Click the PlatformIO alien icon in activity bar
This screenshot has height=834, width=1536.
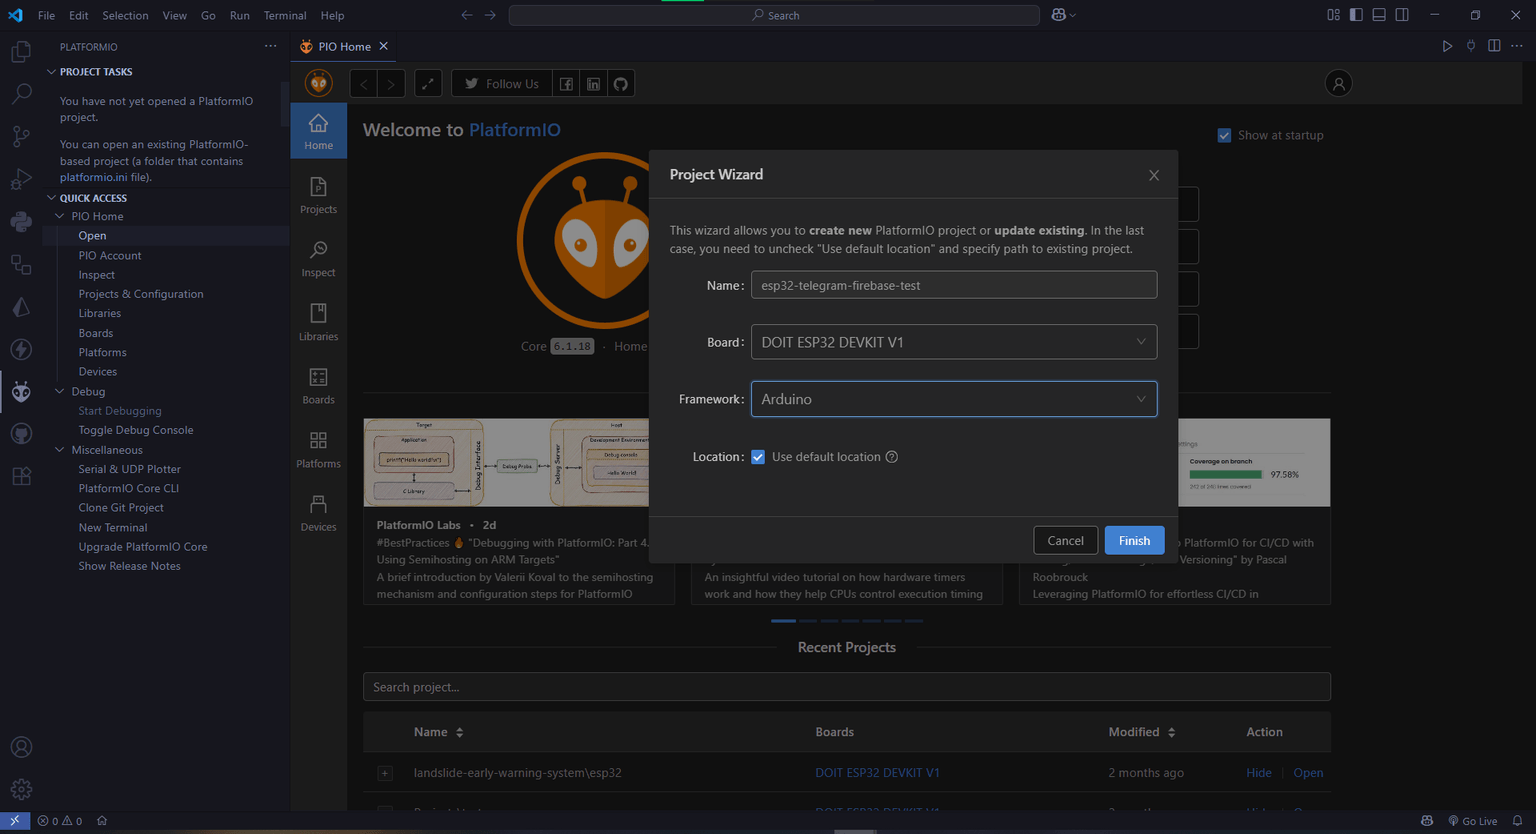point(20,391)
